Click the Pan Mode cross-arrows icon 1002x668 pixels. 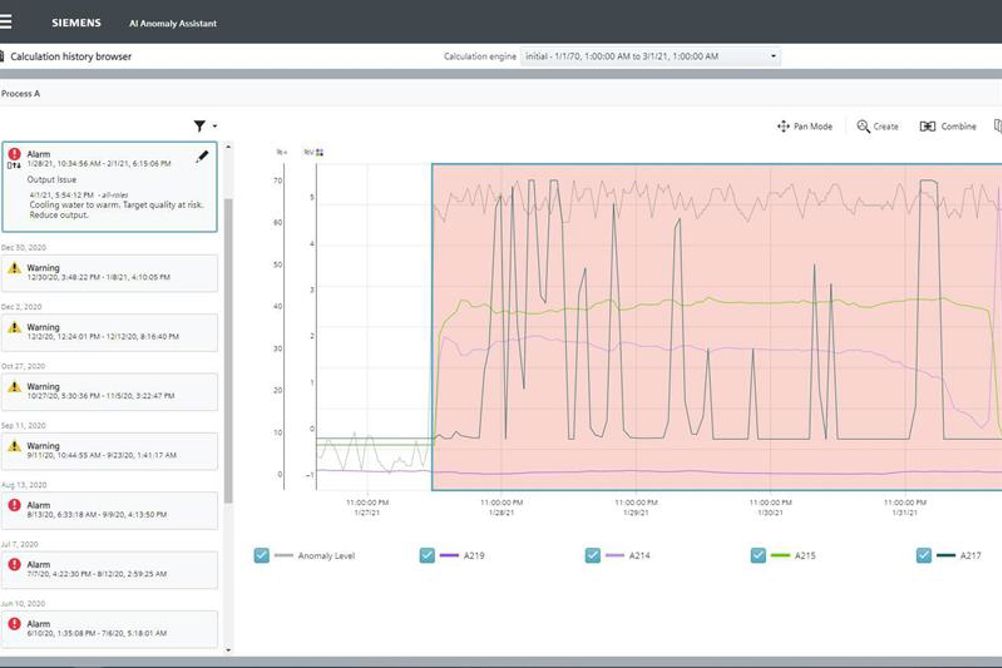(x=783, y=127)
